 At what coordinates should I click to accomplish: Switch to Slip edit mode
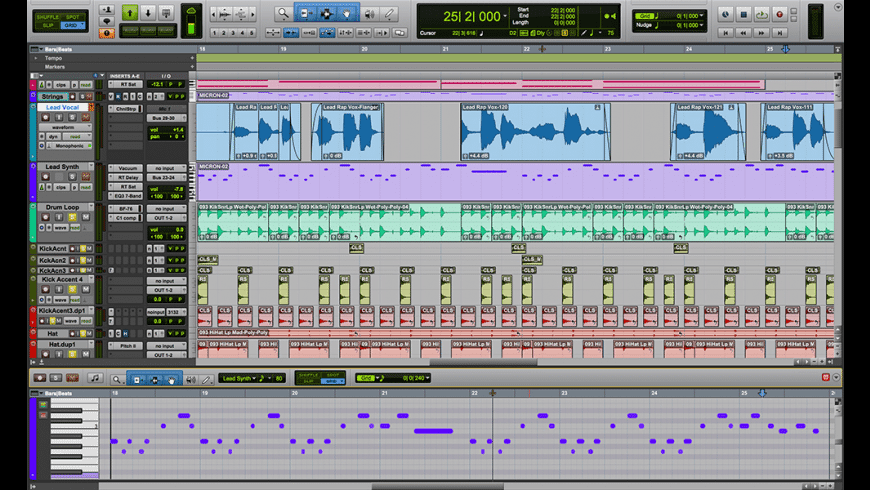pyautogui.click(x=47, y=26)
